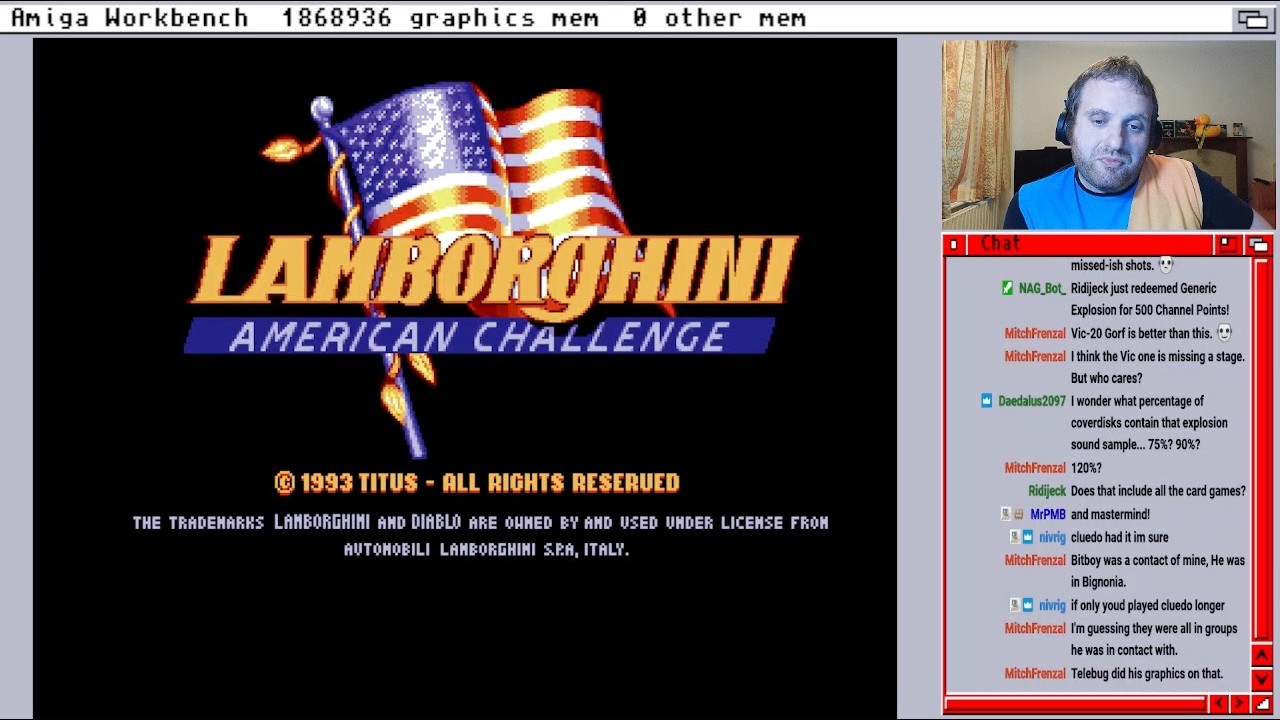The height and width of the screenshot is (720, 1280).
Task: Click the '1868936 graphics mem' readout
Action: pyautogui.click(x=440, y=18)
